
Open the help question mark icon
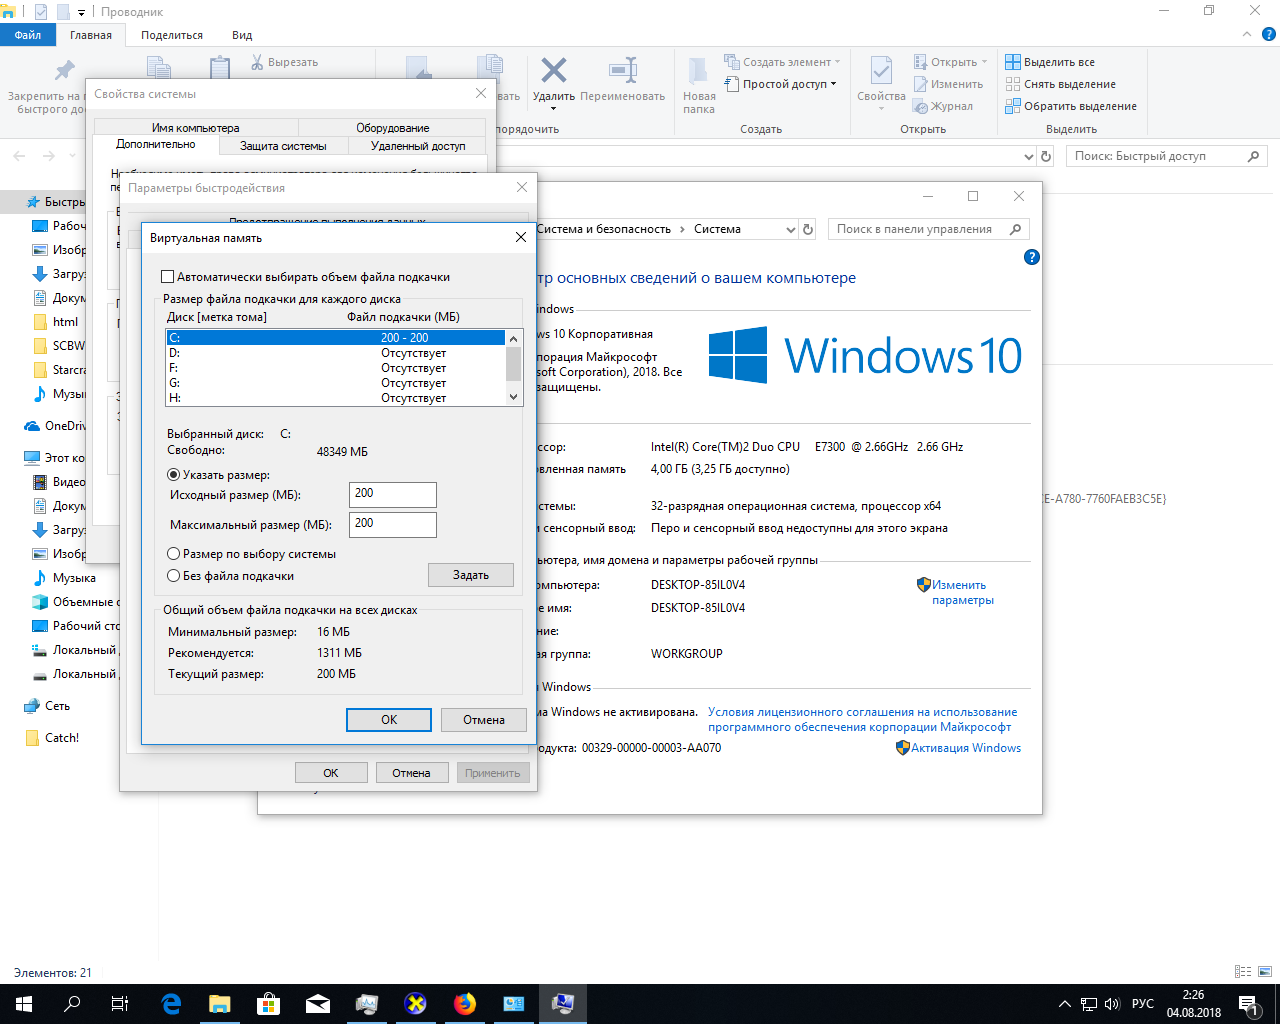(1032, 257)
